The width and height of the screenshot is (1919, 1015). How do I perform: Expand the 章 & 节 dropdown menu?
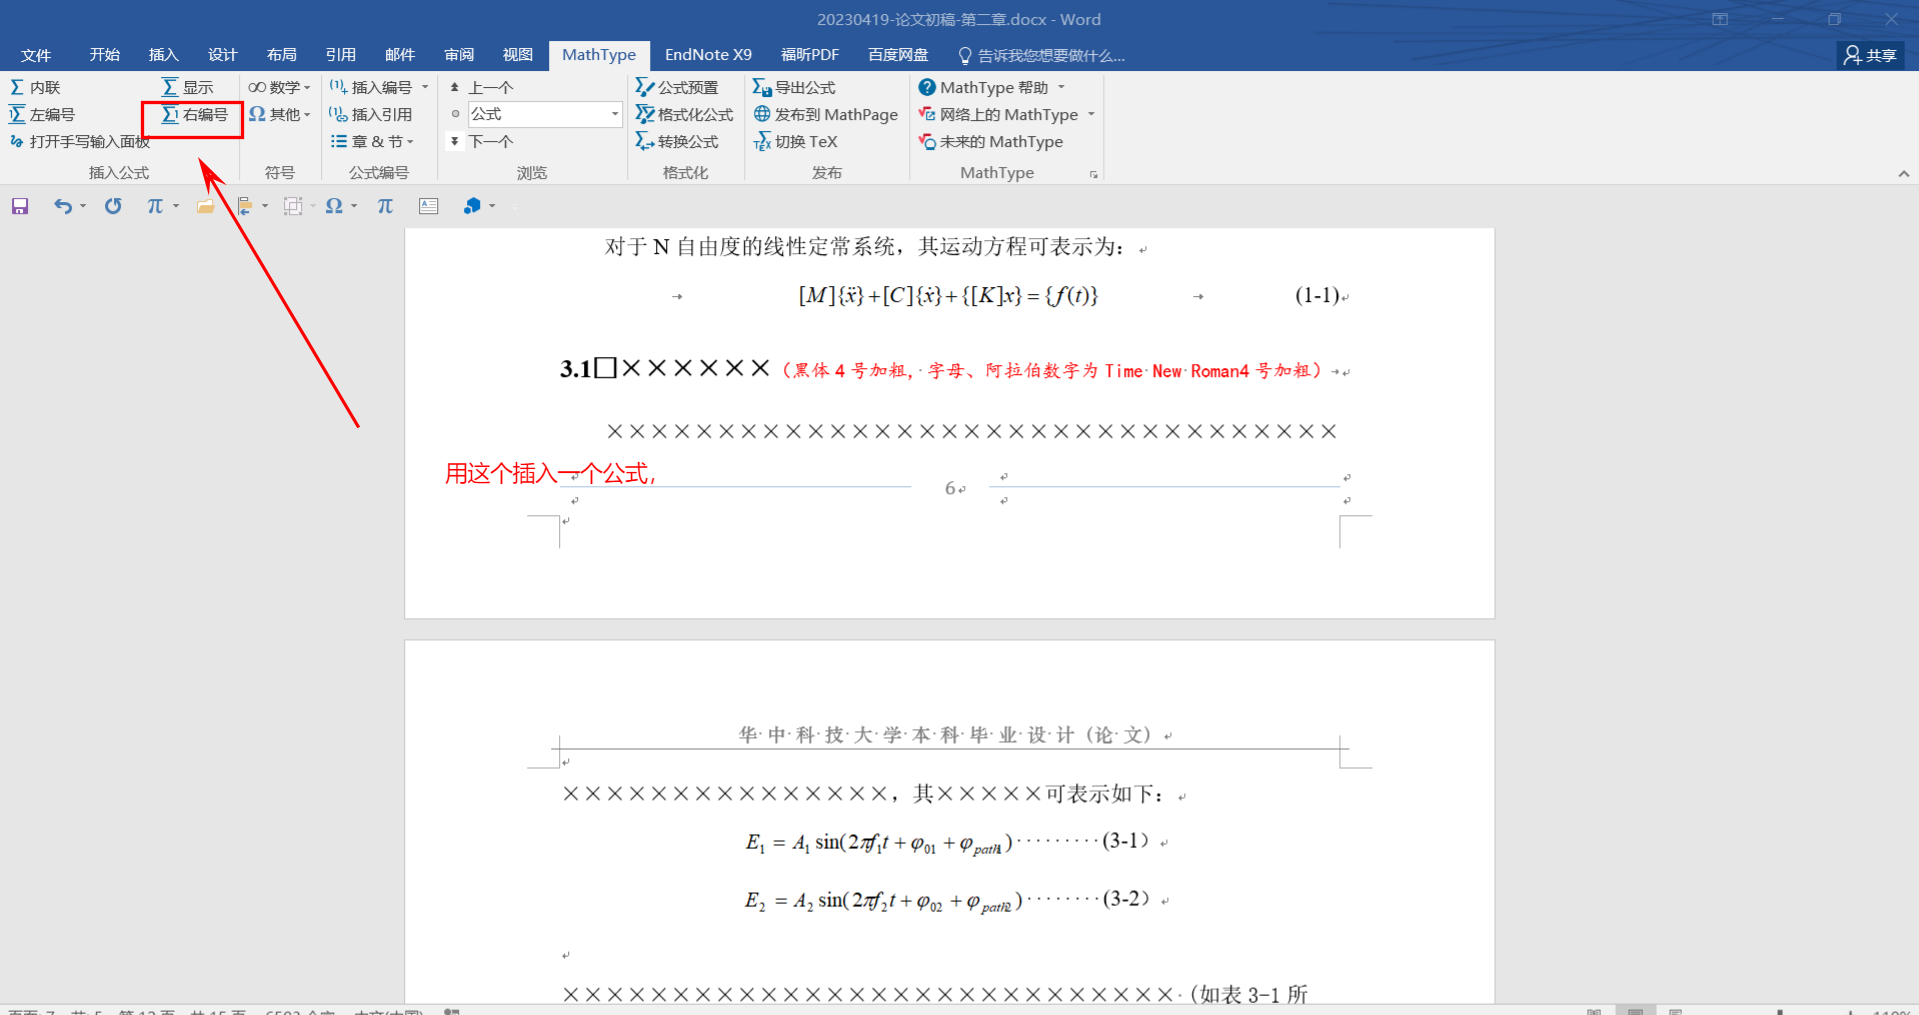tap(373, 142)
